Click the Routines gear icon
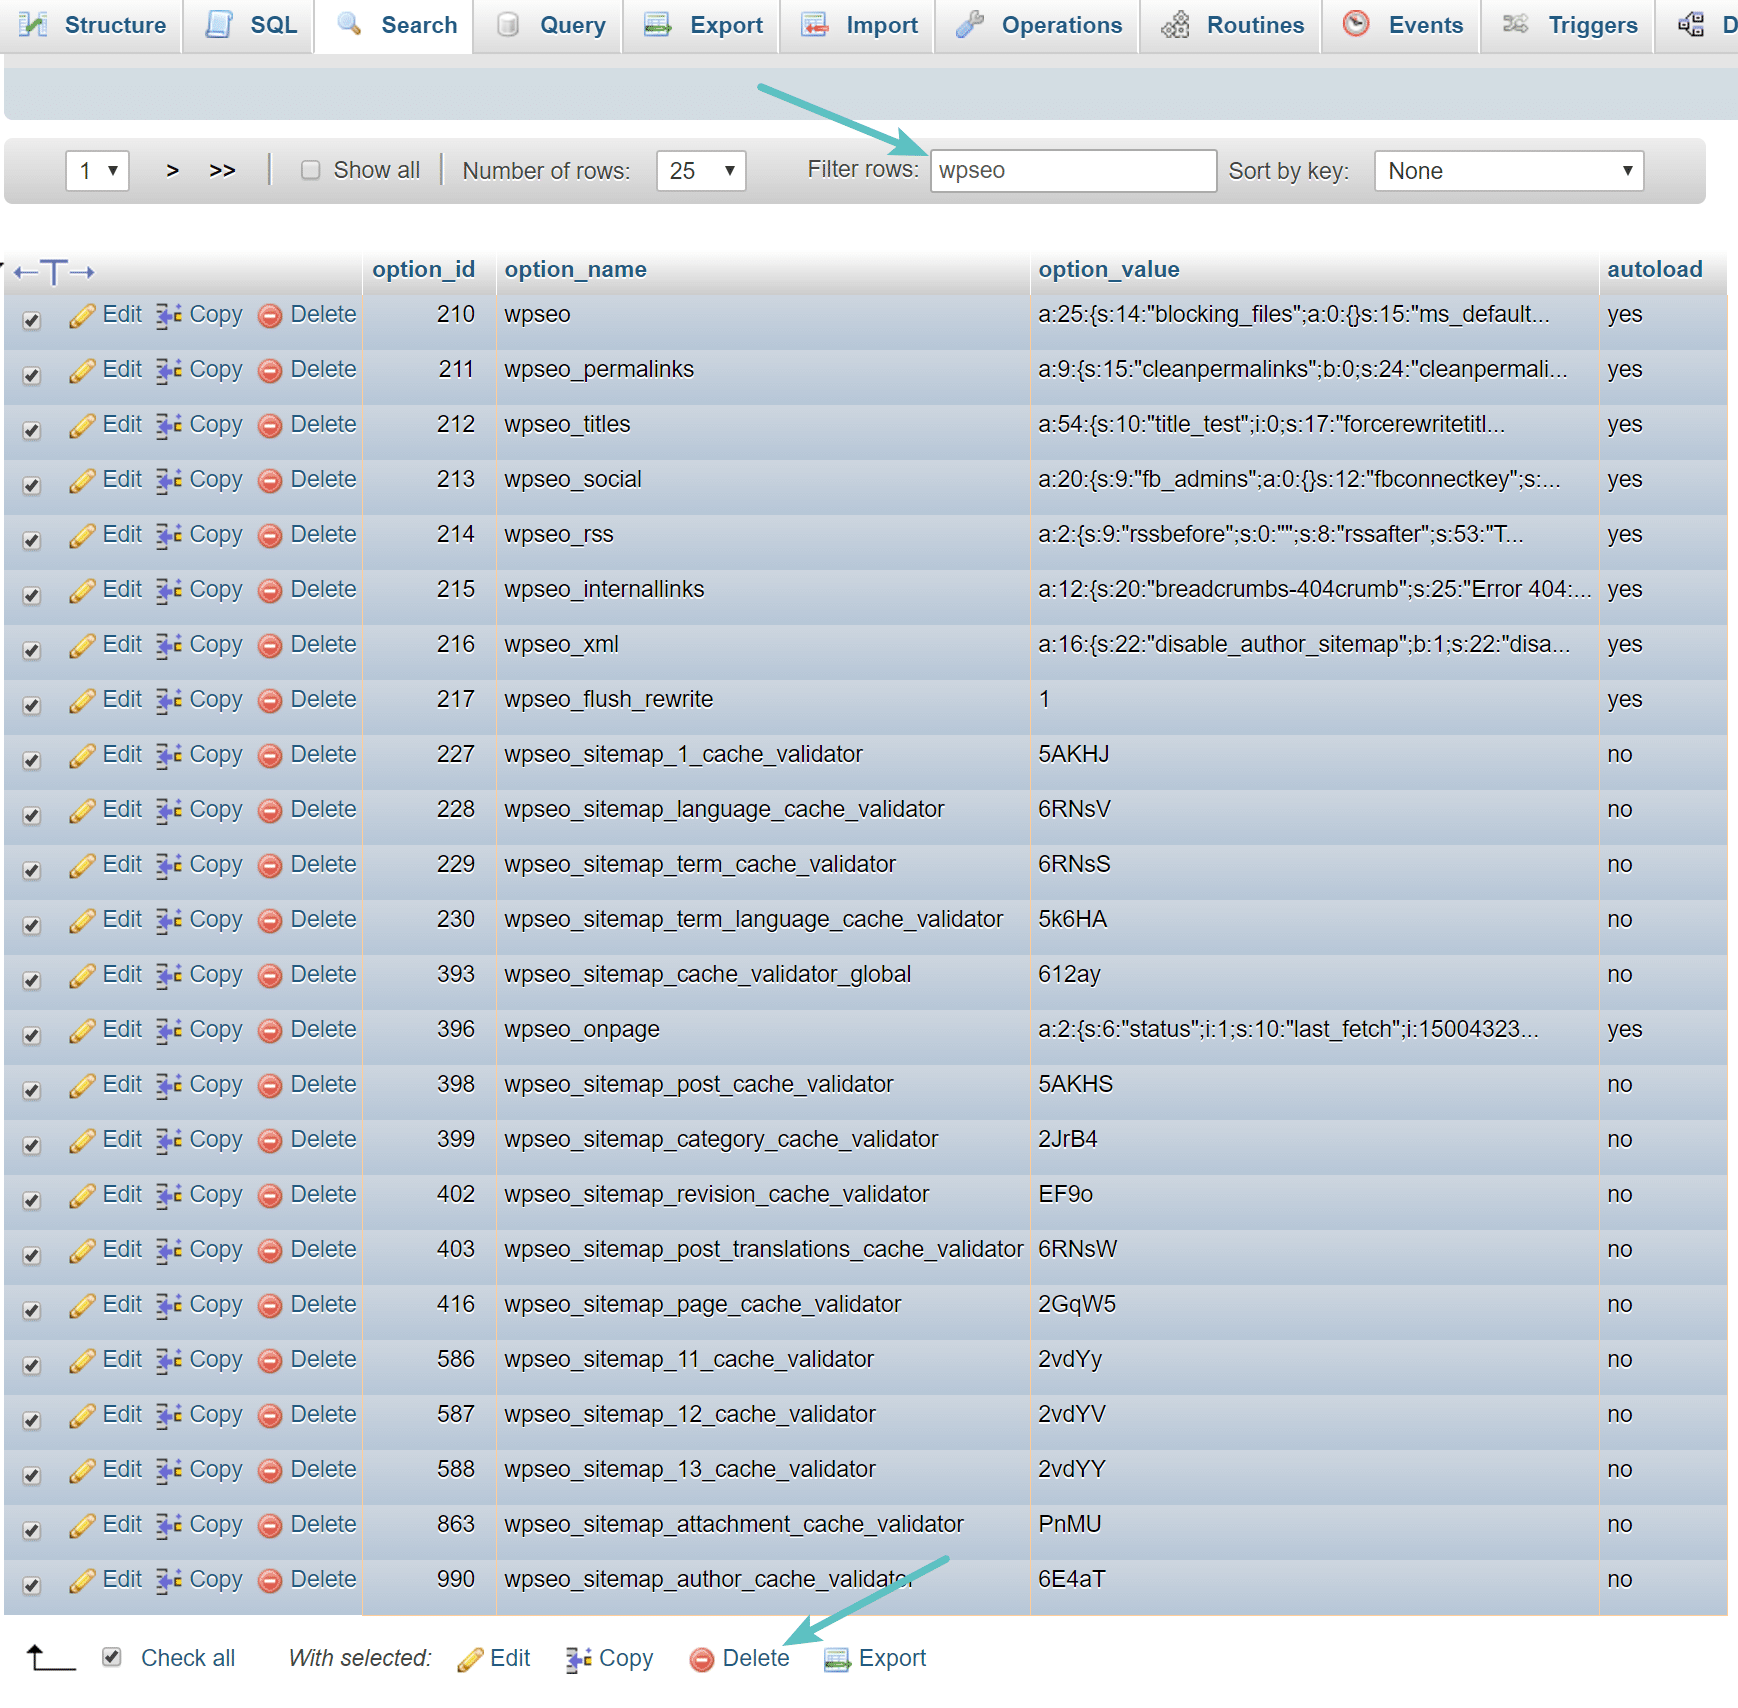The width and height of the screenshot is (1738, 1708). [1176, 25]
